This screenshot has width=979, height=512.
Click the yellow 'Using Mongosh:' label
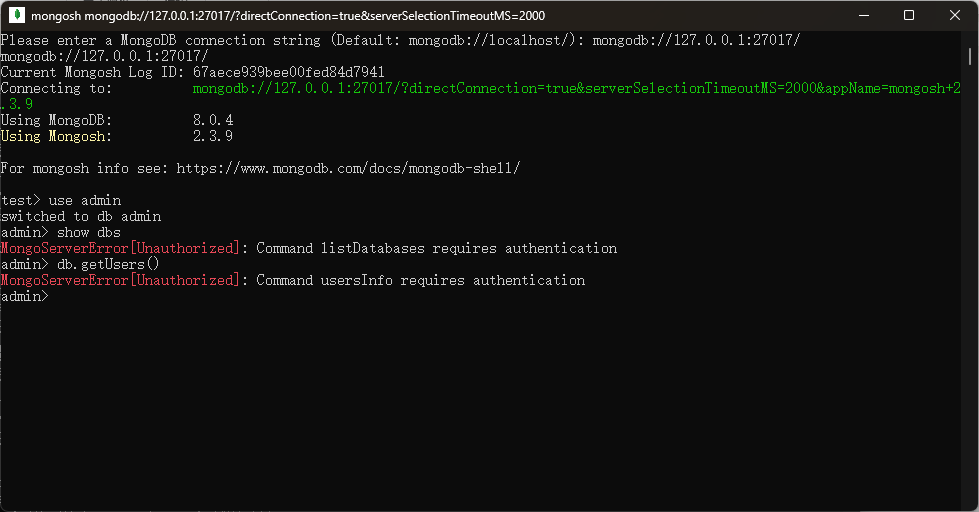coord(56,136)
